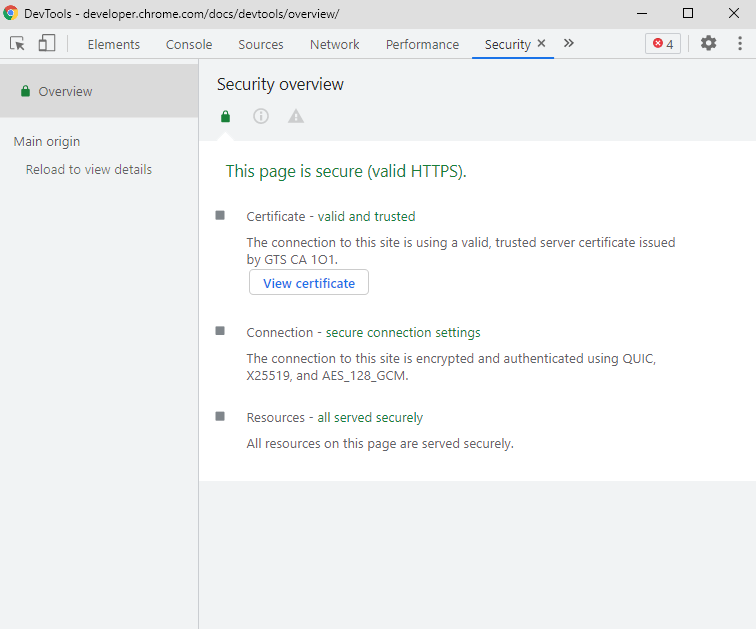Go to the Performance tab
Viewport: 756px width, 629px height.
[x=422, y=44]
